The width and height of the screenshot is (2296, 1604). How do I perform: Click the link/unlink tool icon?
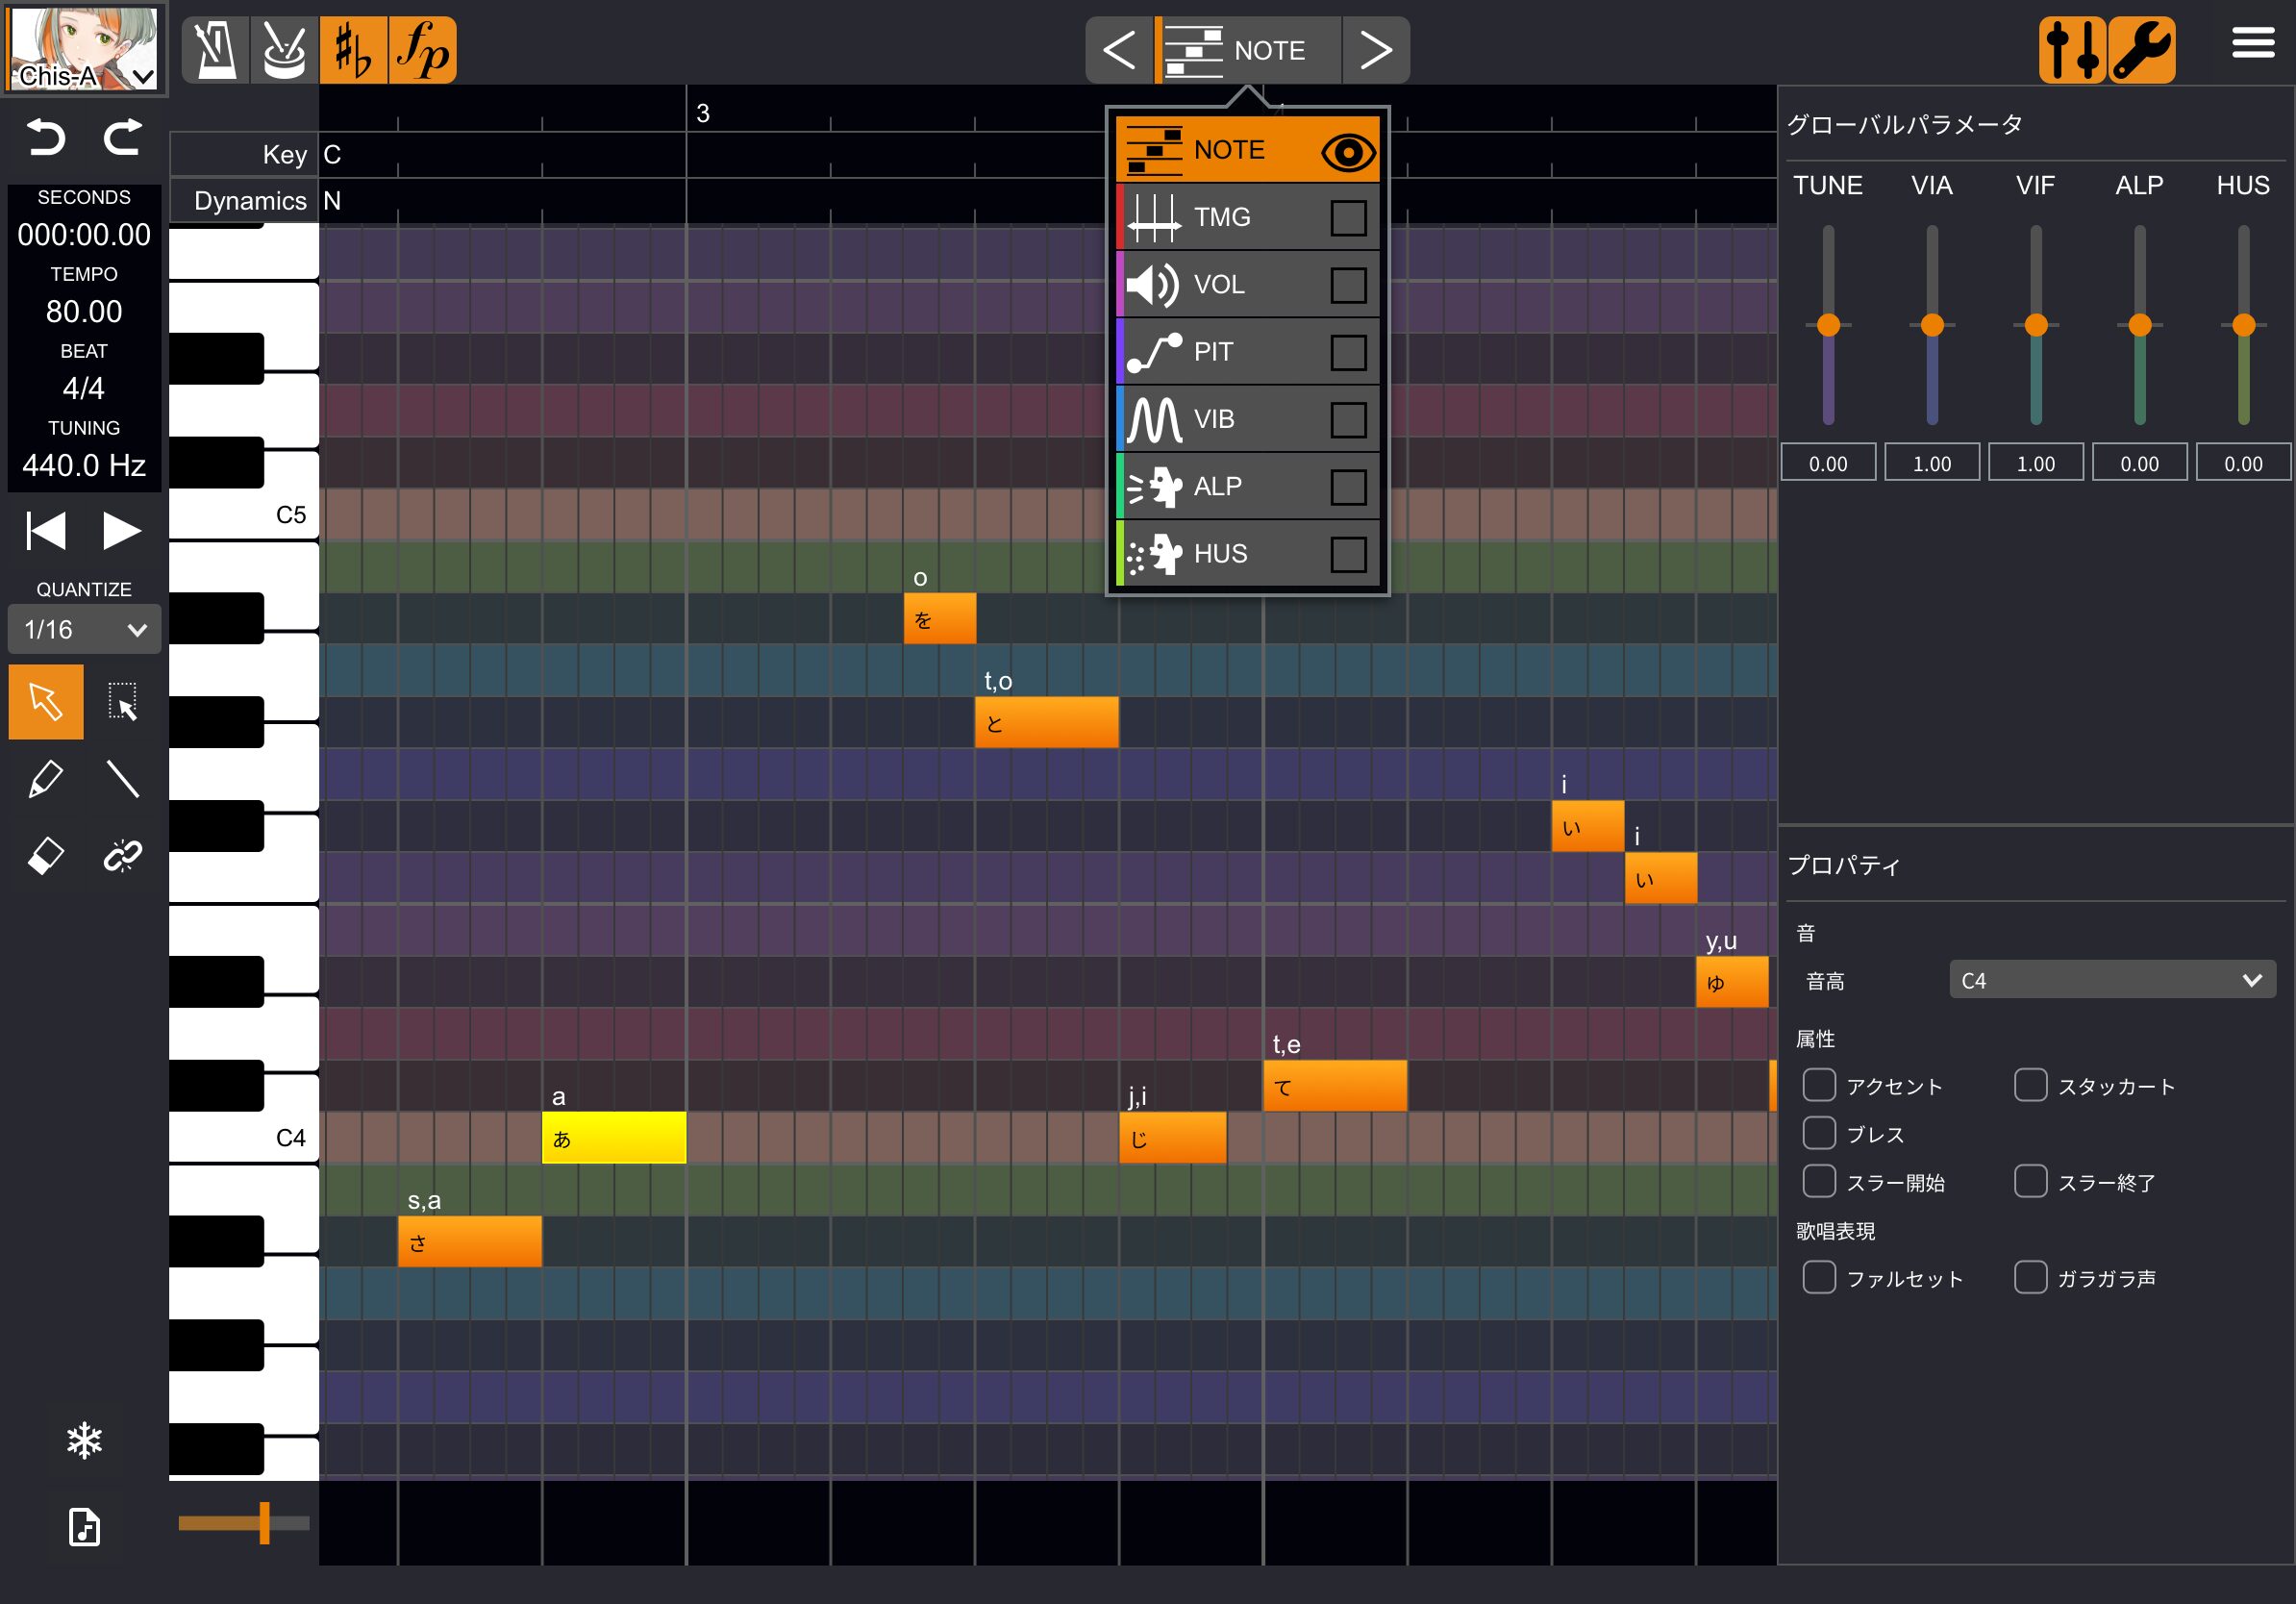[x=122, y=856]
